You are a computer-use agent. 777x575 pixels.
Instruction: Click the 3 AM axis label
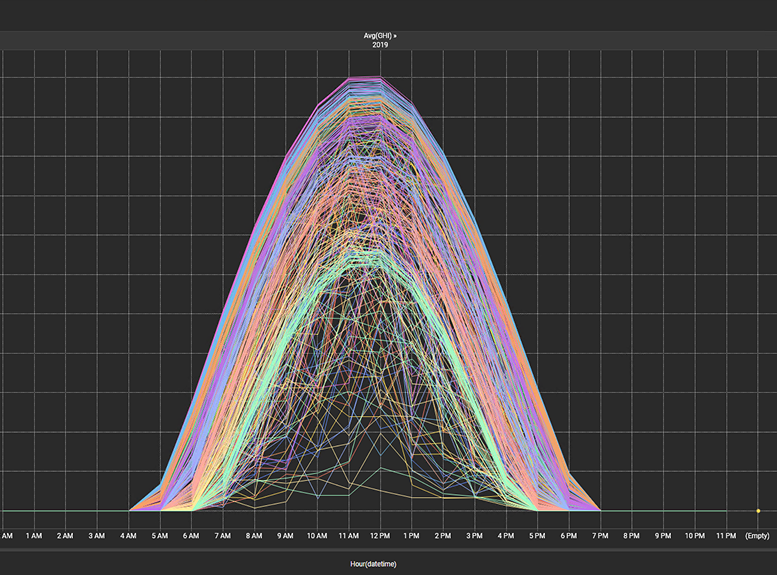97,536
